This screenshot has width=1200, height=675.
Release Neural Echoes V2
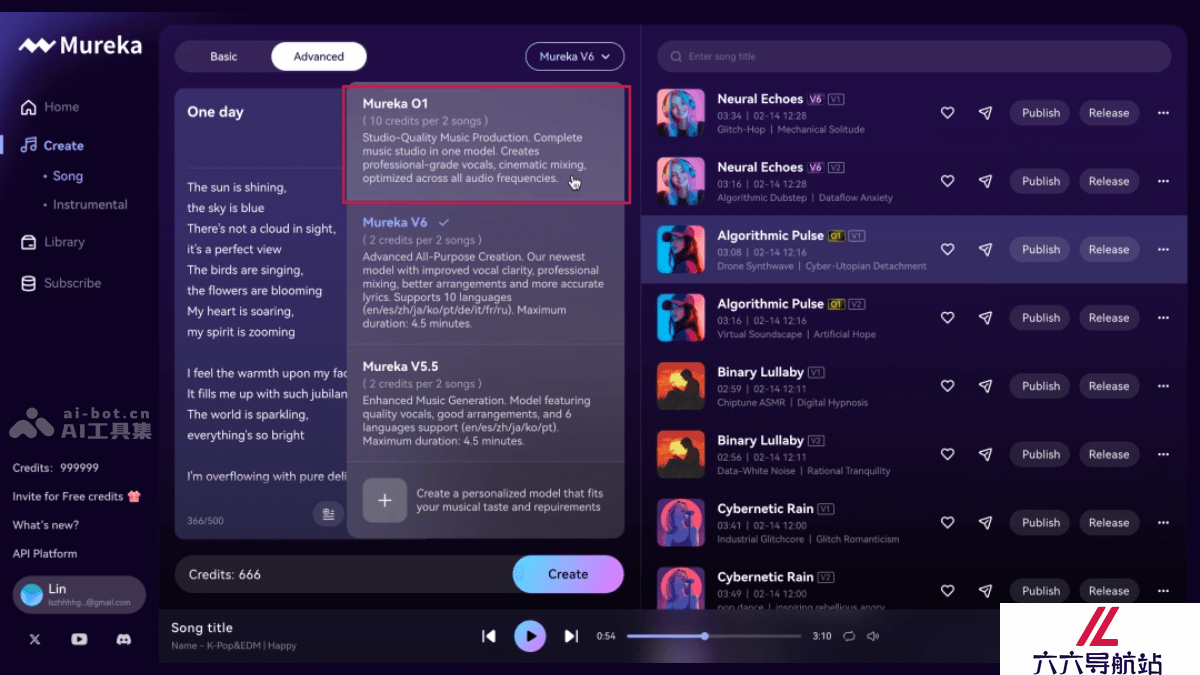[x=1109, y=181]
